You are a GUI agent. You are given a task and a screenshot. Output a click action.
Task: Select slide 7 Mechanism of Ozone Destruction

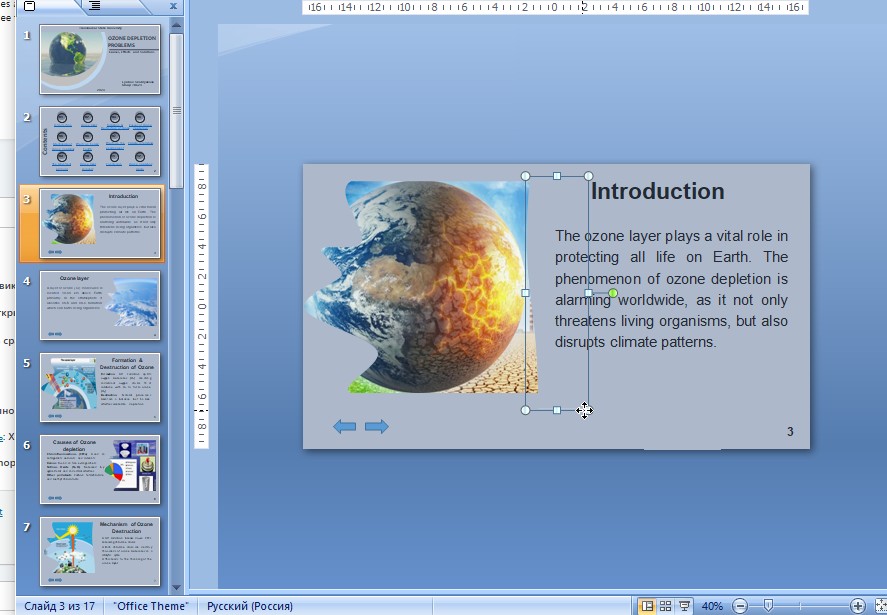point(100,552)
